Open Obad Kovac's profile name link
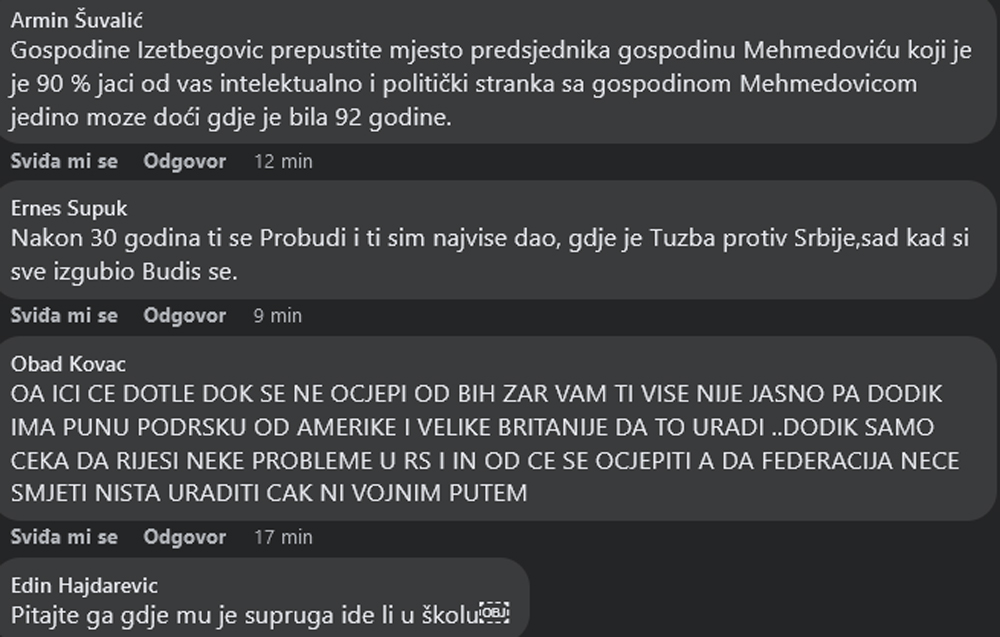This screenshot has width=1000, height=637. pyautogui.click(x=68, y=364)
